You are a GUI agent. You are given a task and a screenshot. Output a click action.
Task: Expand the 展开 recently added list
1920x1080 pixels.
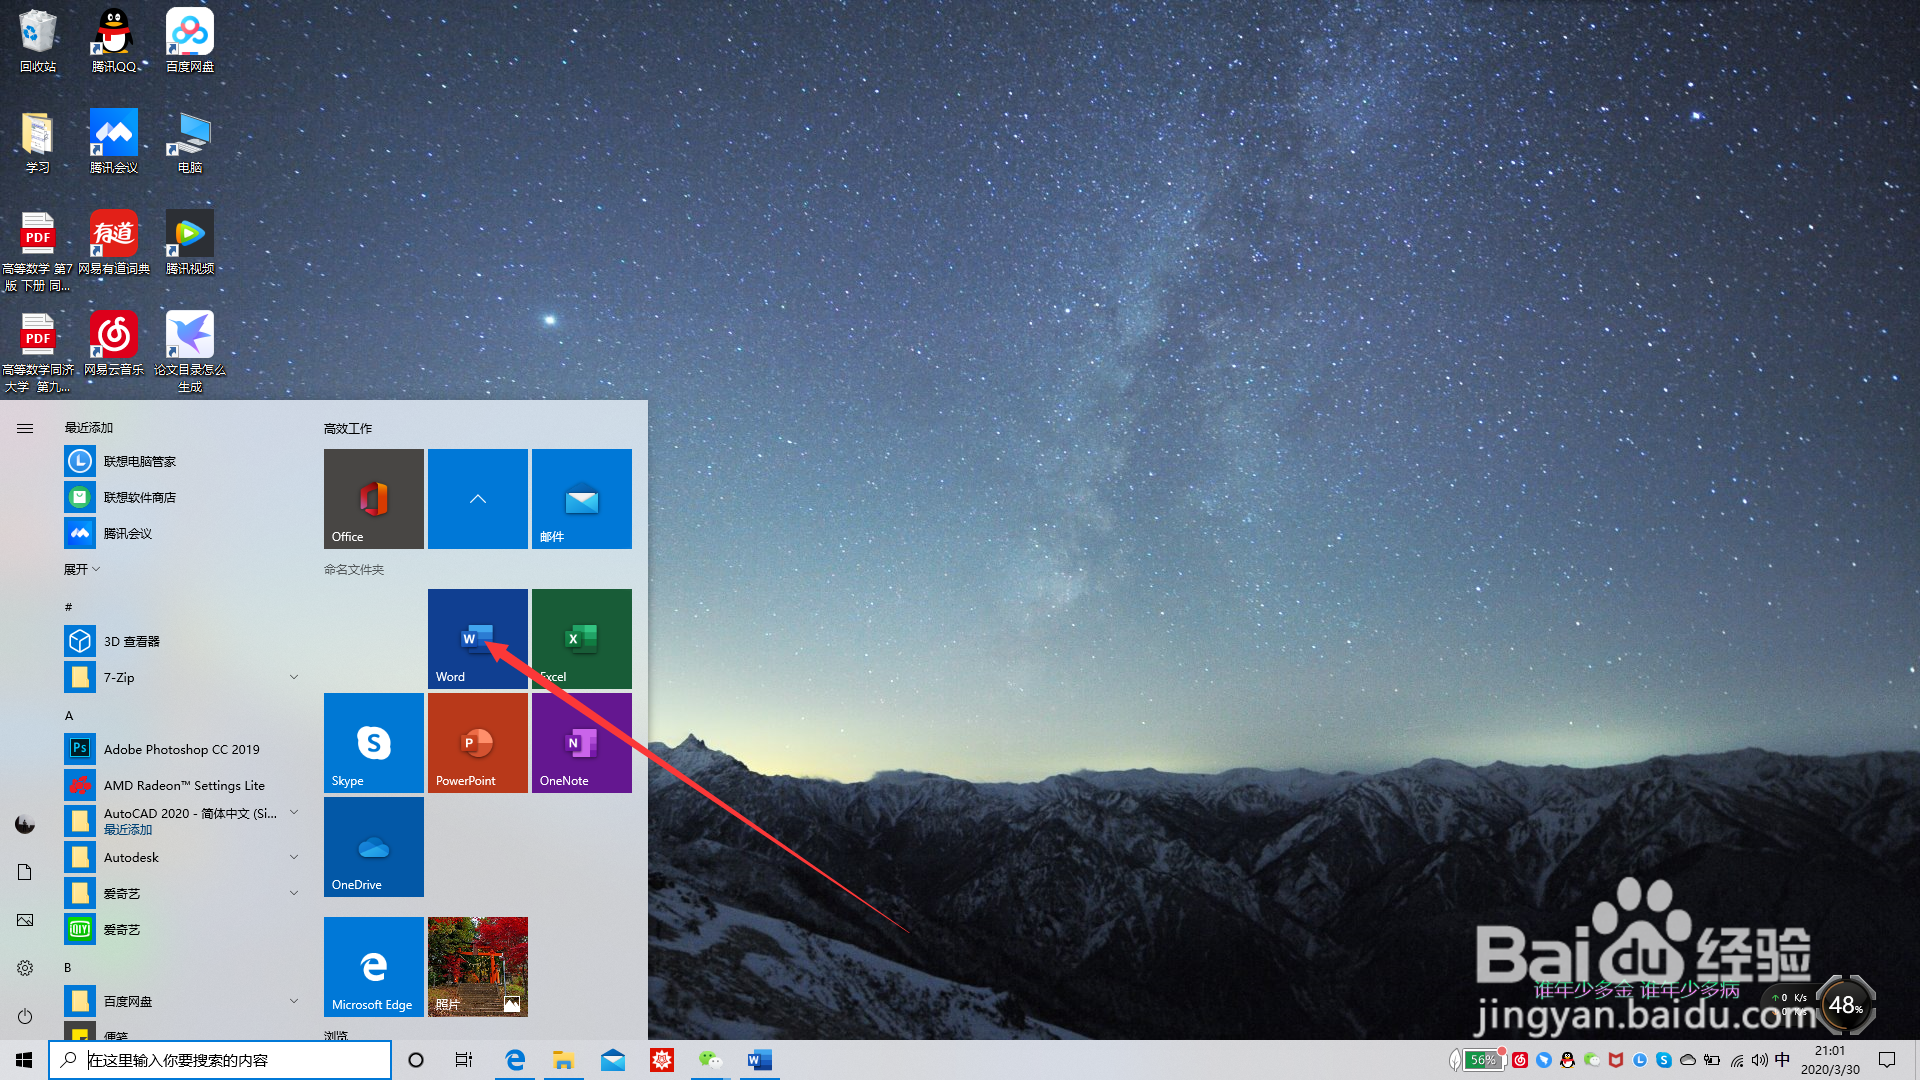pyautogui.click(x=82, y=569)
